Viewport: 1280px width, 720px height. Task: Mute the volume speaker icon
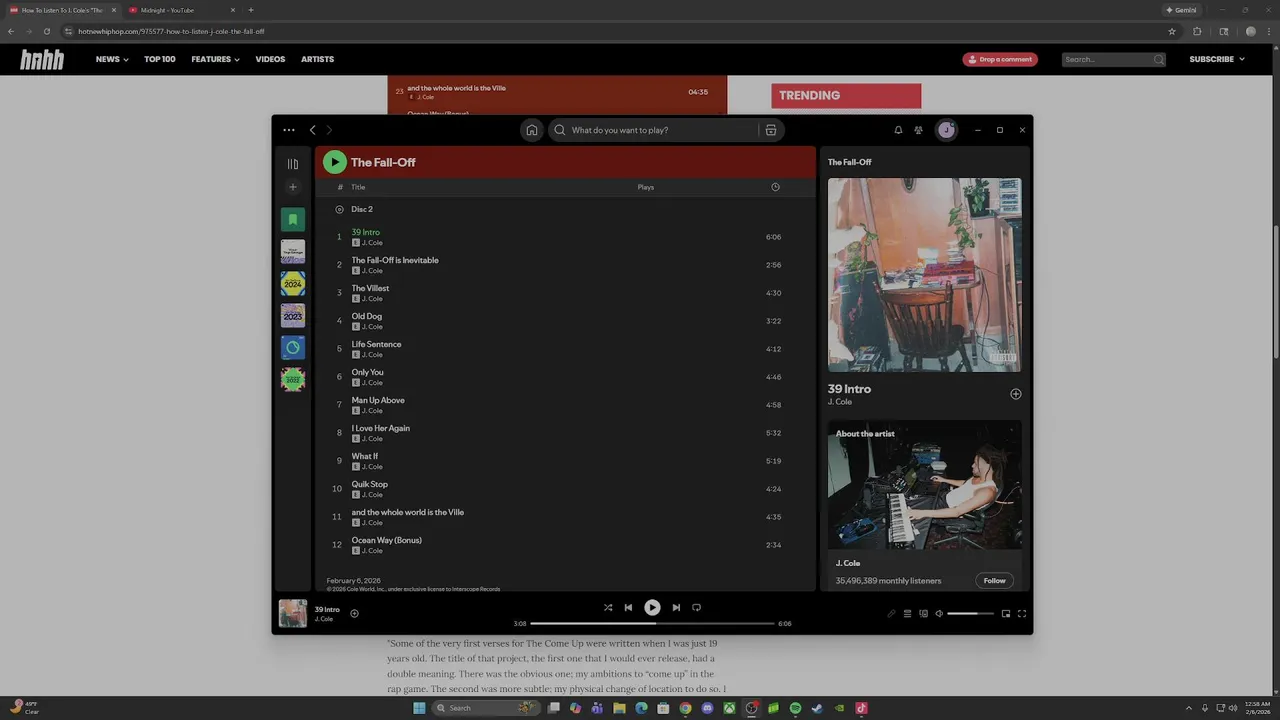point(938,613)
